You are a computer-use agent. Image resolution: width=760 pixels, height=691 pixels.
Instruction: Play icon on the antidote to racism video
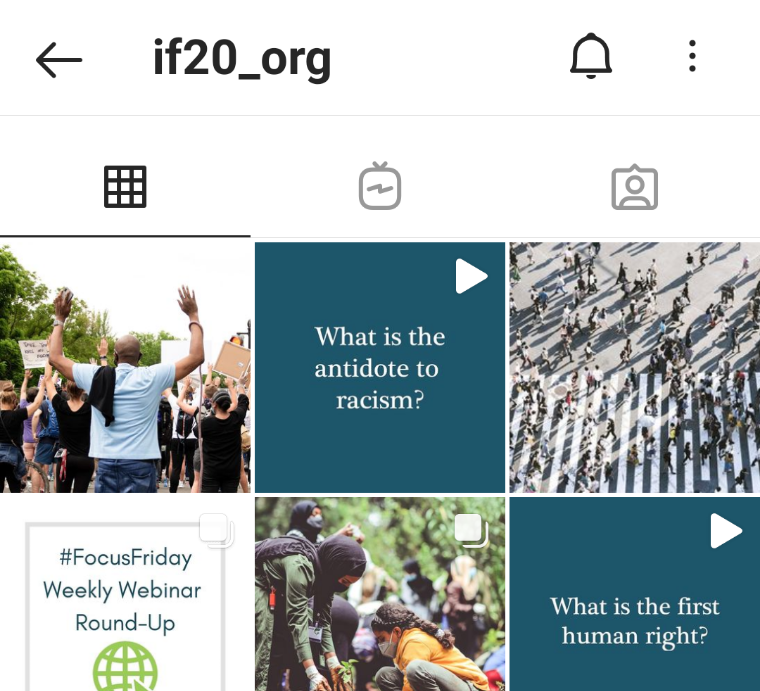pos(471,276)
